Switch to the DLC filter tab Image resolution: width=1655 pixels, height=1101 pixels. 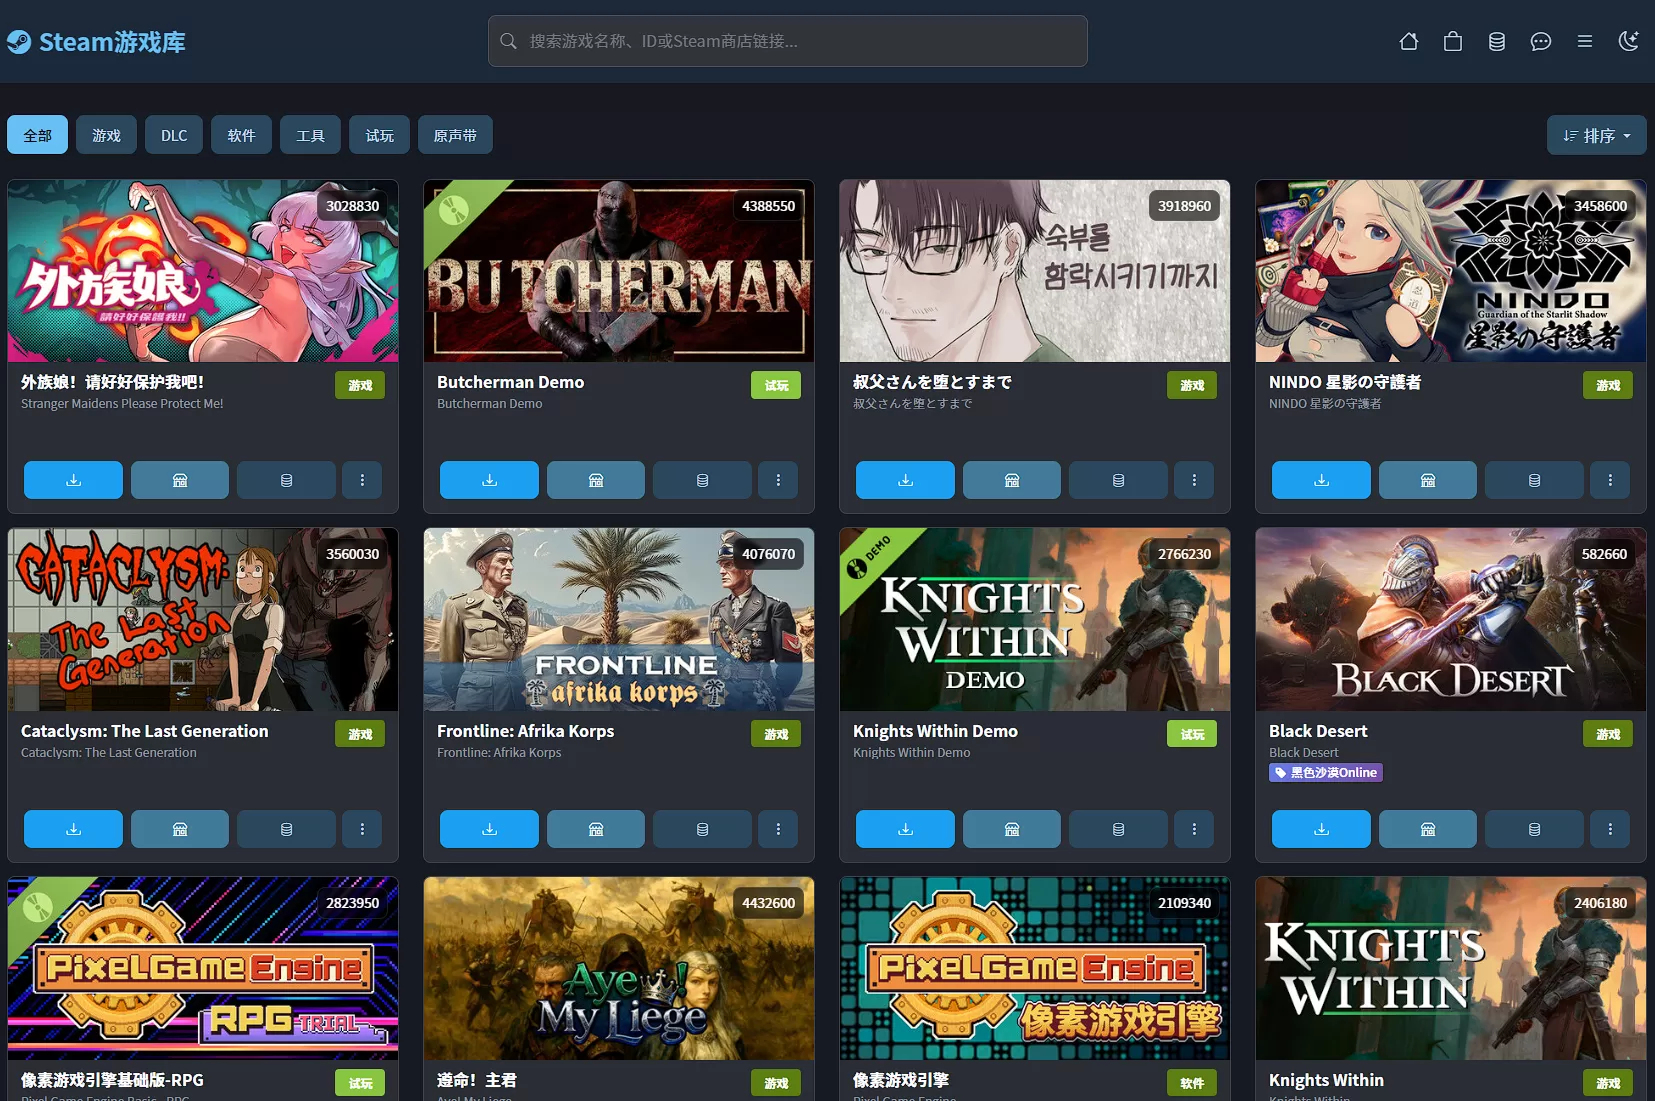pos(174,135)
